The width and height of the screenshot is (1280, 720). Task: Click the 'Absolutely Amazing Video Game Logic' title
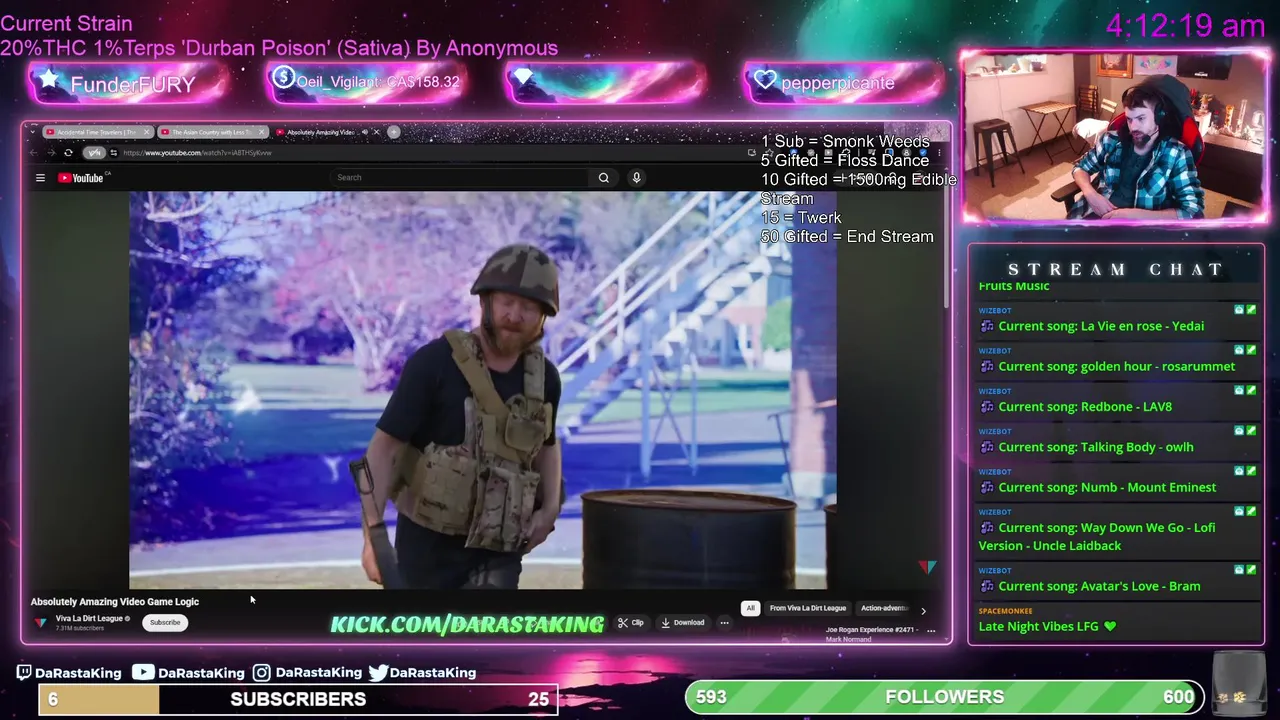tap(115, 602)
